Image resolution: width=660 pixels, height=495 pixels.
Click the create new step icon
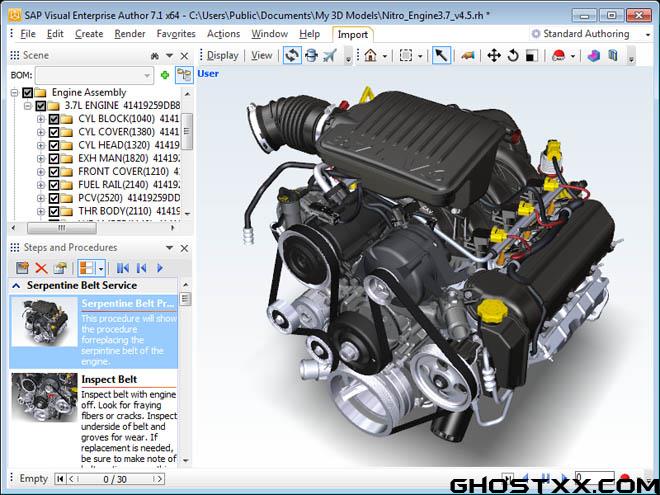(x=22, y=268)
